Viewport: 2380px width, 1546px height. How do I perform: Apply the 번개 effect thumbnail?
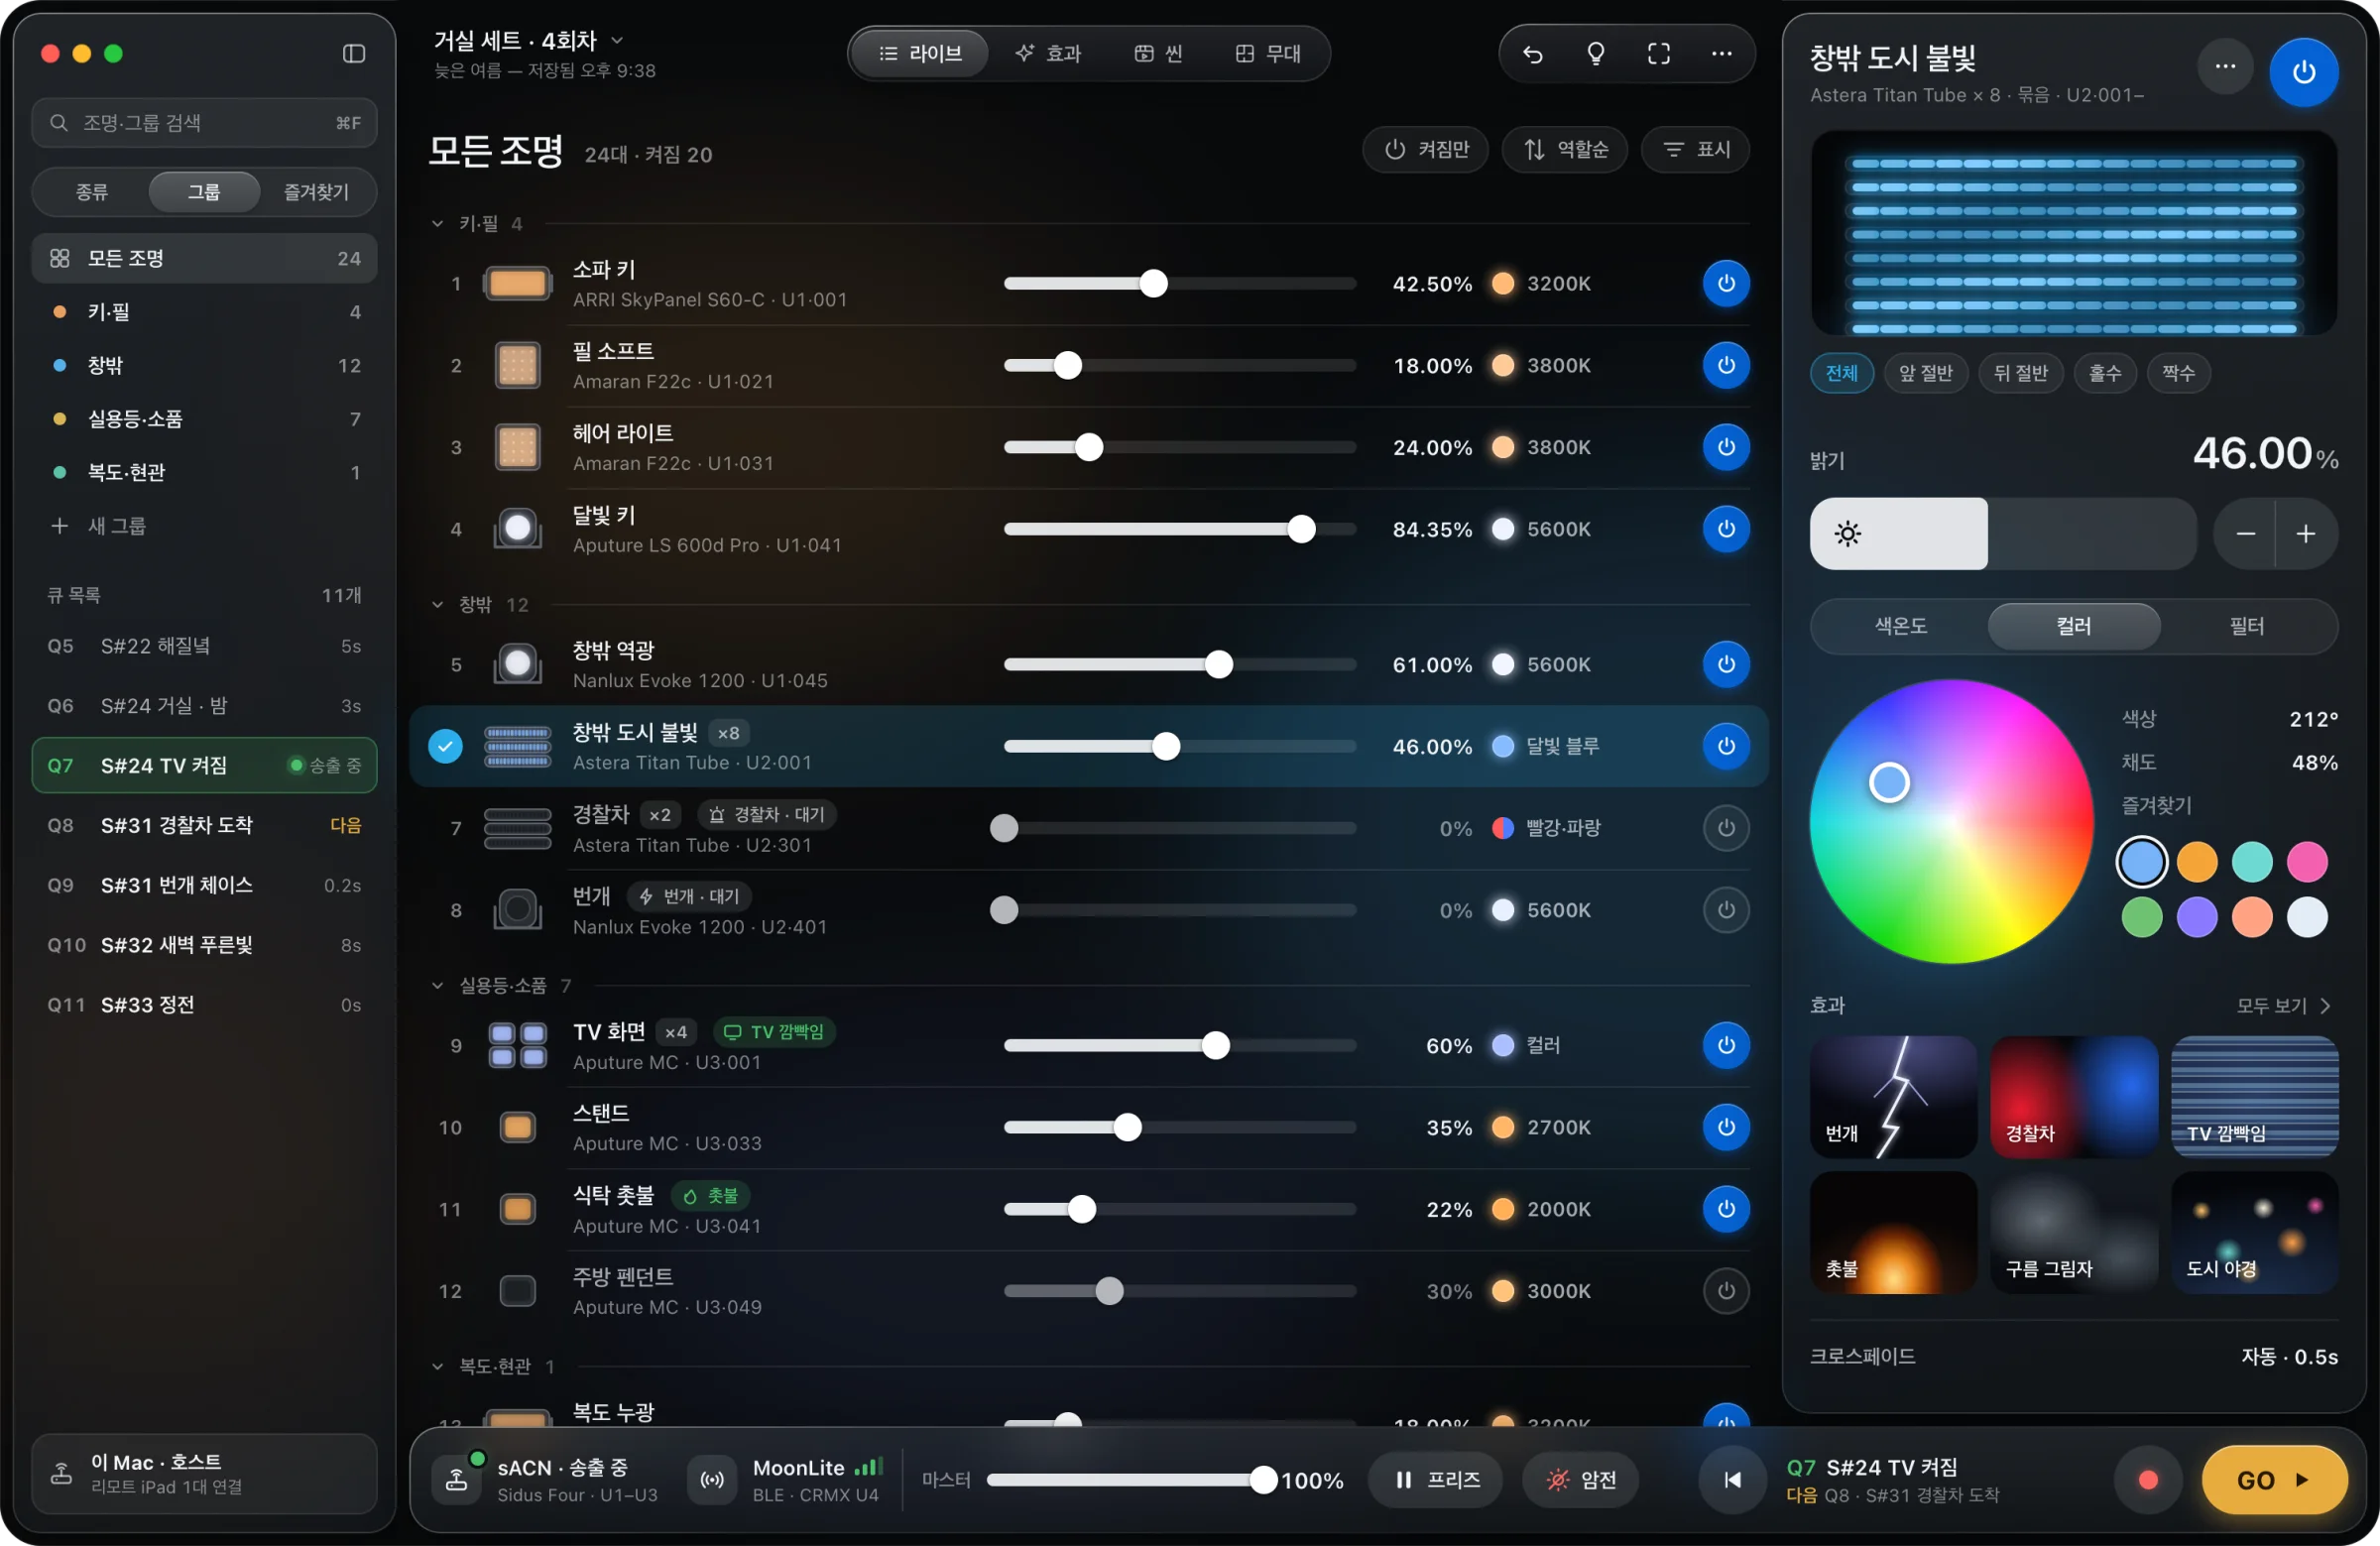(1894, 1098)
